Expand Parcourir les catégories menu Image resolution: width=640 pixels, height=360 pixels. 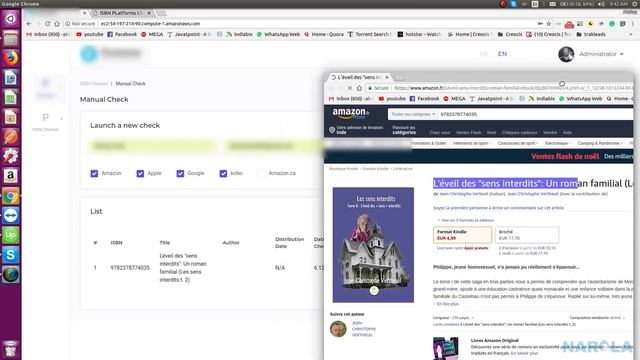tap(404, 130)
